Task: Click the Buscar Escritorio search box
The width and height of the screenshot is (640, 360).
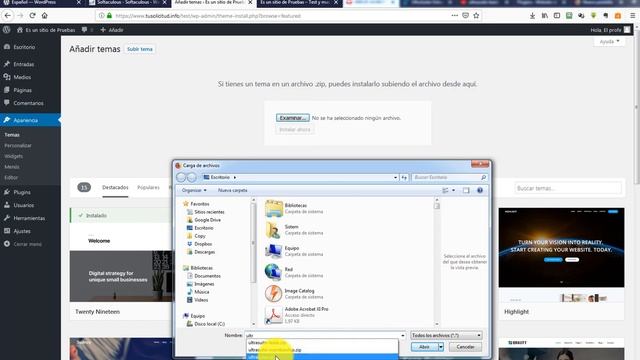Action: (449, 178)
